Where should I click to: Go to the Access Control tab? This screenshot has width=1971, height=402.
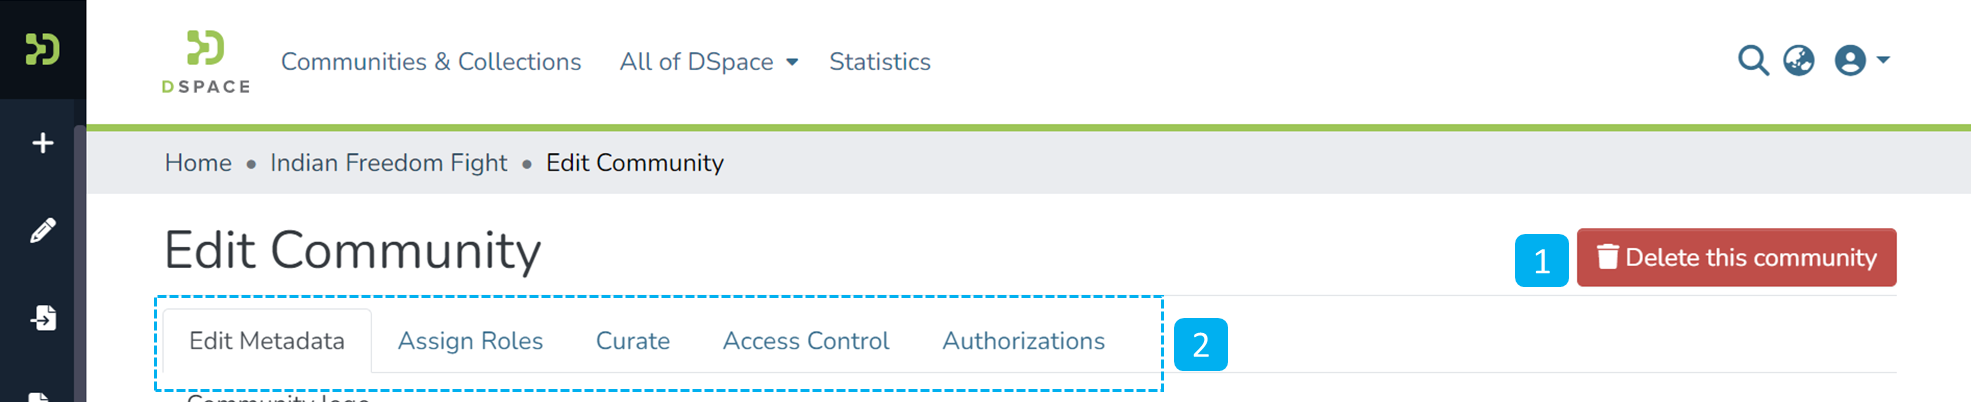click(805, 341)
